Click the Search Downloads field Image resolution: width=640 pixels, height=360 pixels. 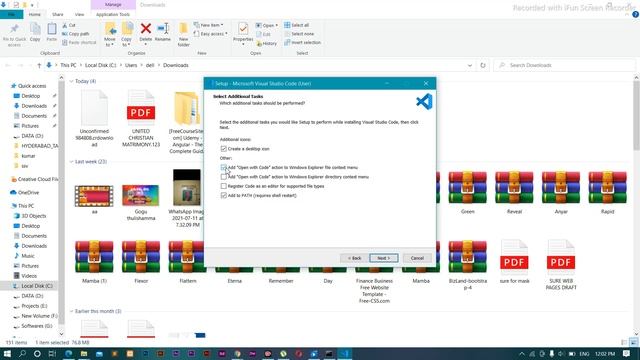click(x=565, y=65)
